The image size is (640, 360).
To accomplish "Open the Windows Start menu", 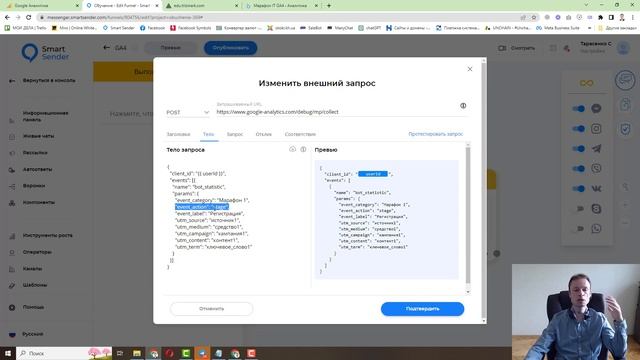I will click(x=8, y=353).
